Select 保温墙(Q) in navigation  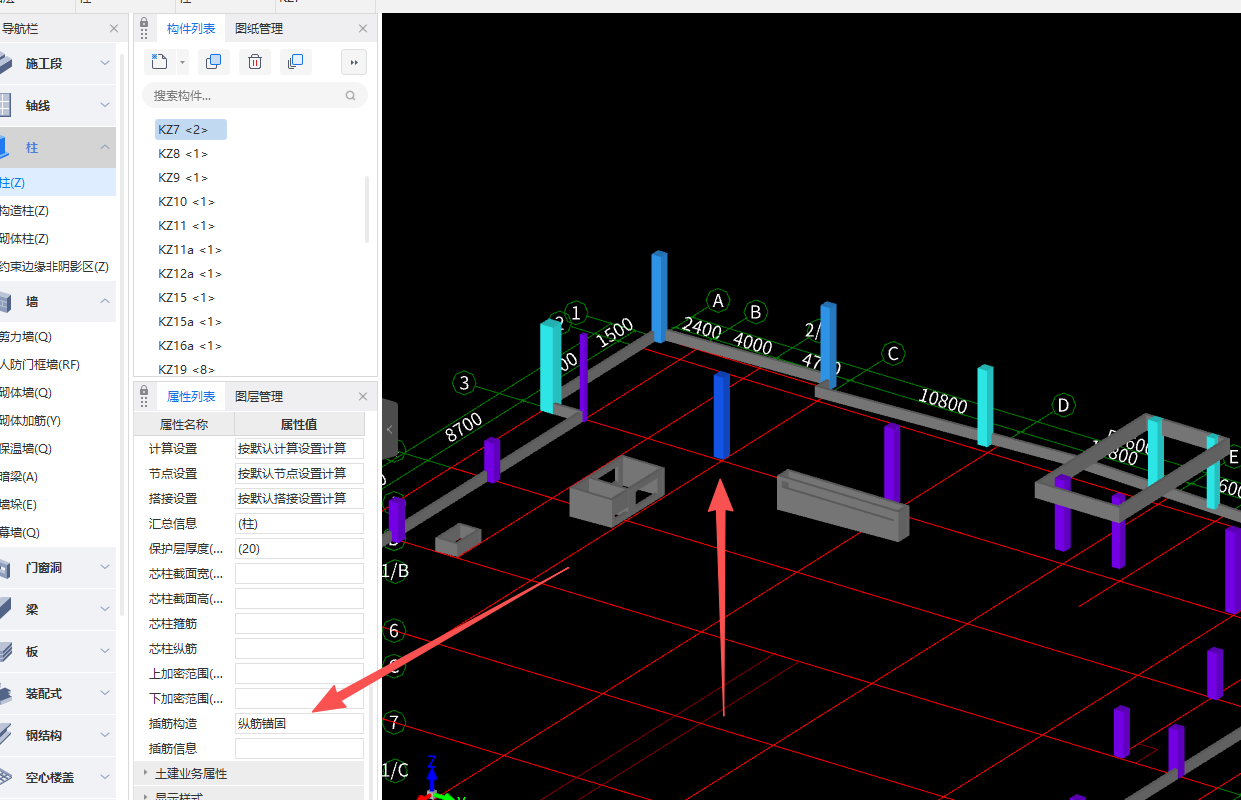point(26,449)
